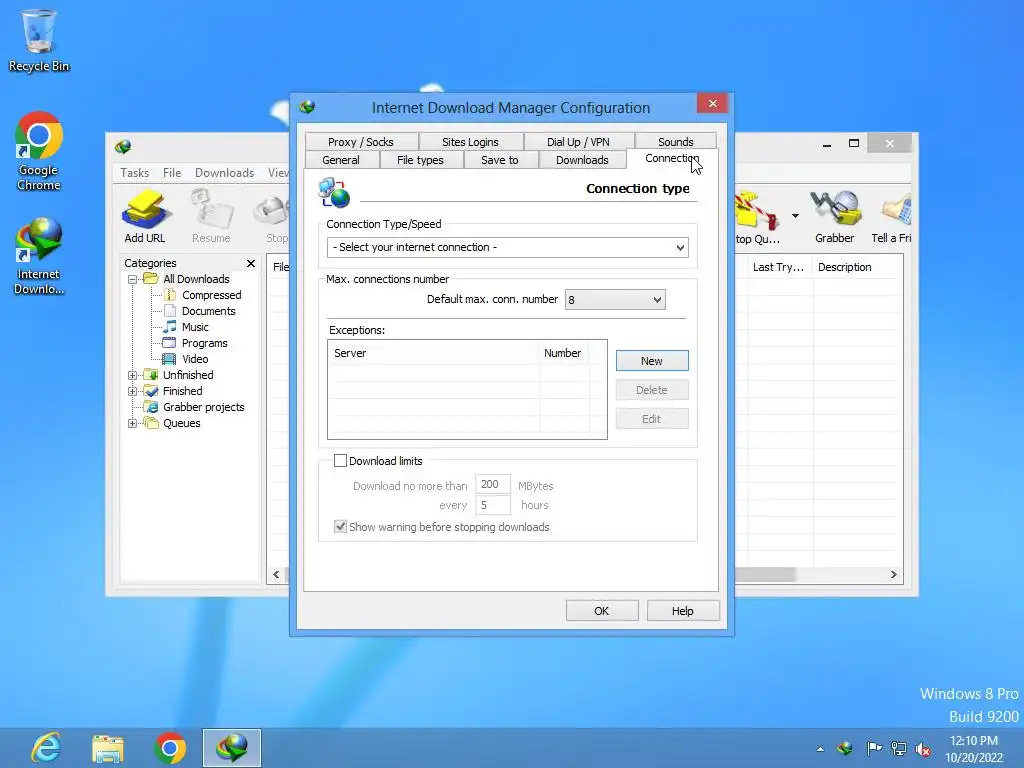Click the New exception button
Screen dimensions: 1024x768
coord(652,360)
